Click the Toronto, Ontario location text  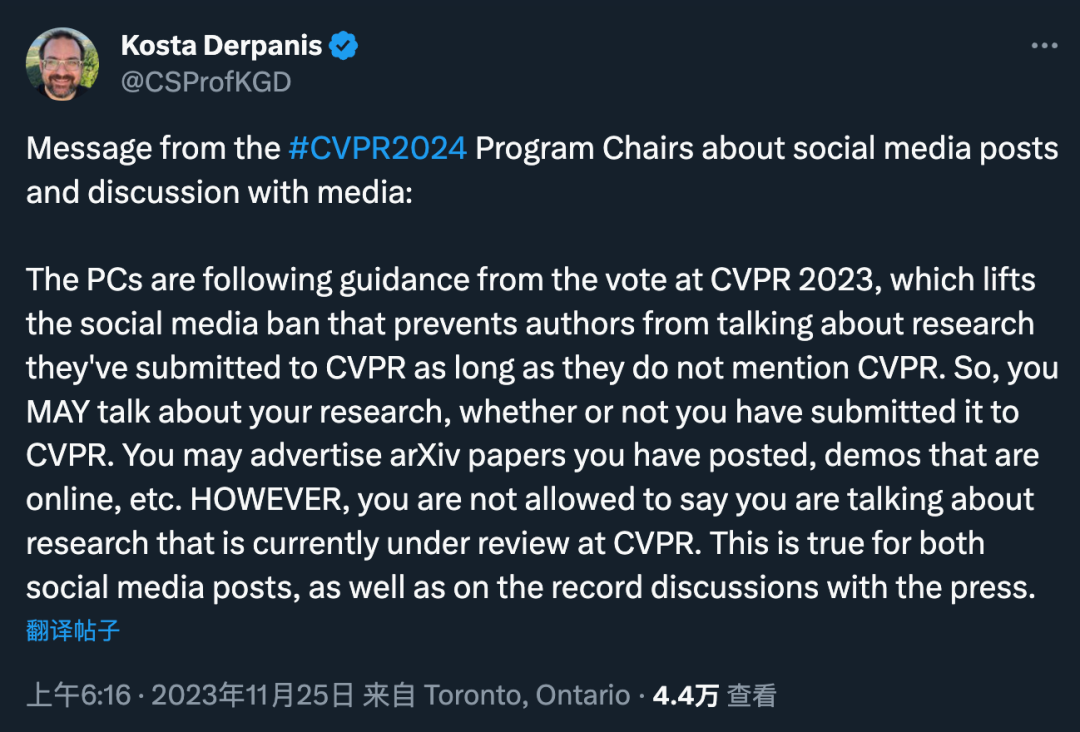click(528, 695)
